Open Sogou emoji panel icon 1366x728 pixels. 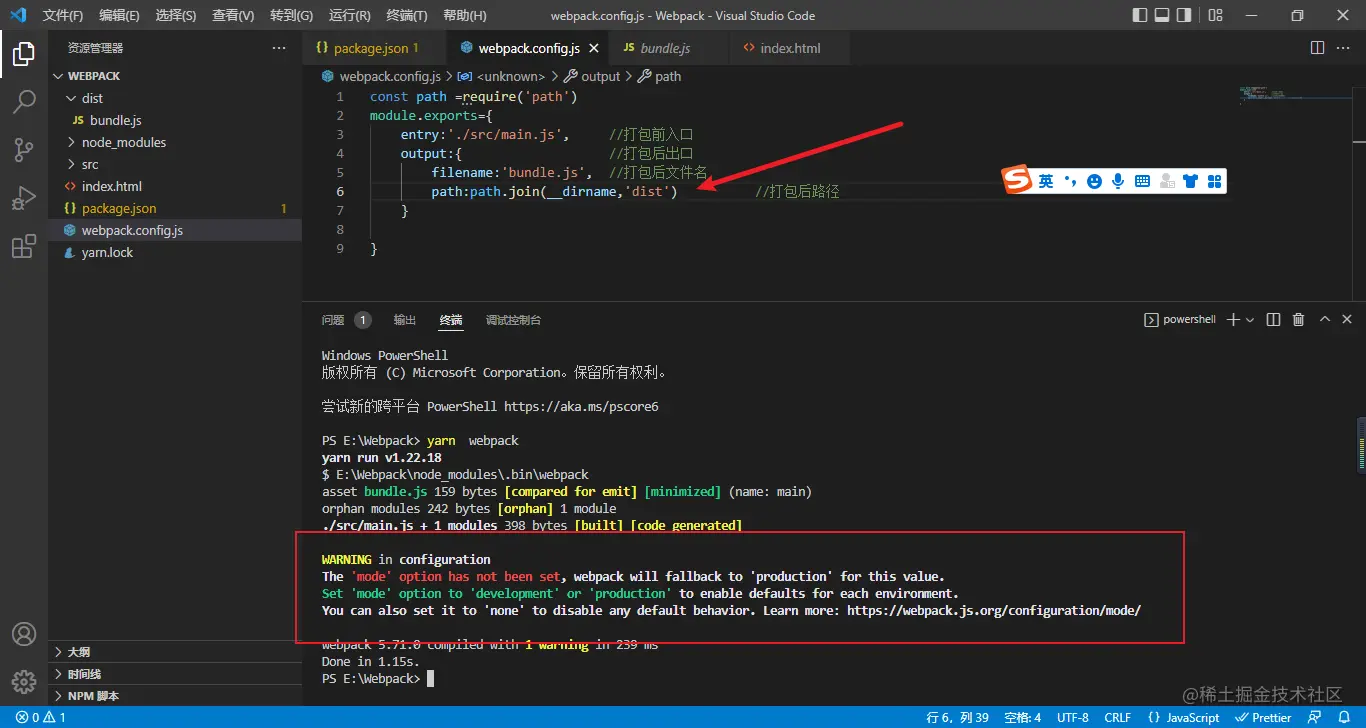point(1094,181)
